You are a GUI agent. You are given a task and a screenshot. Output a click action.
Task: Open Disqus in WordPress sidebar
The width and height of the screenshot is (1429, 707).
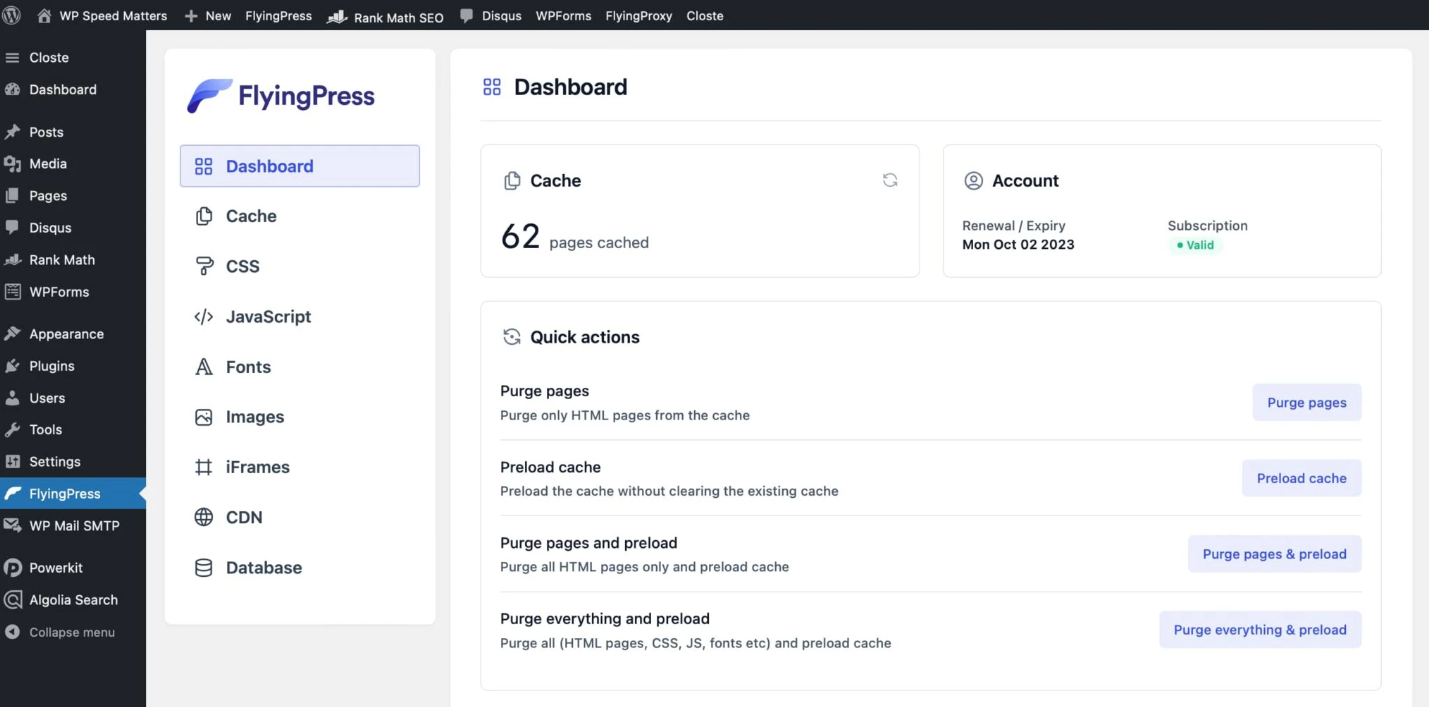(x=73, y=228)
